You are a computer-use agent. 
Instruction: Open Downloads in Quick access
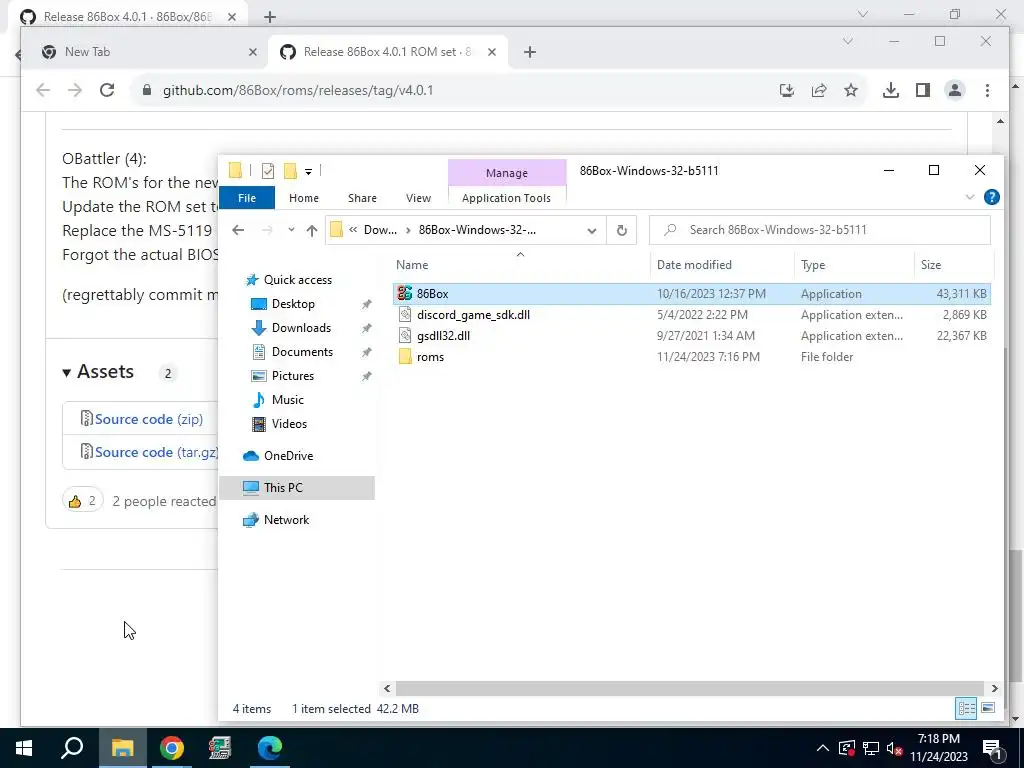[x=301, y=328]
